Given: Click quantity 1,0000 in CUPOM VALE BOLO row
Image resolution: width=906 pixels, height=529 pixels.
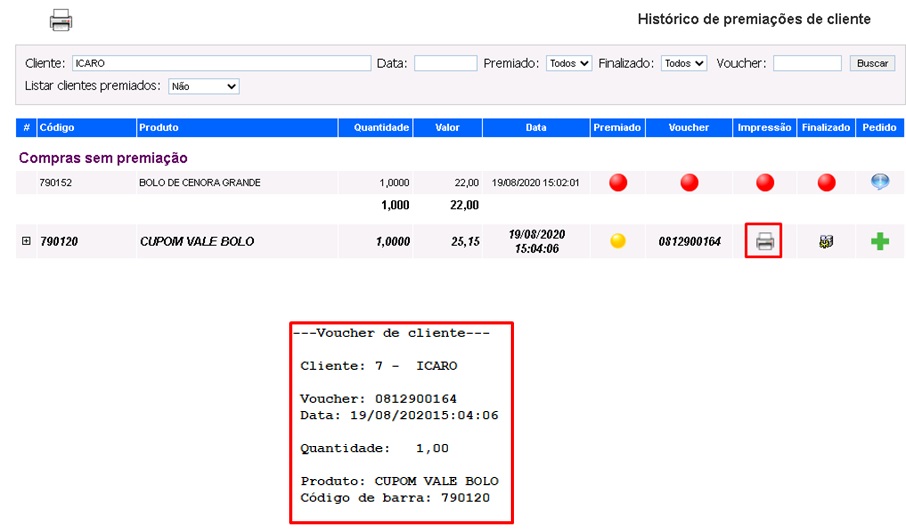Looking at the screenshot, I should (x=393, y=241).
